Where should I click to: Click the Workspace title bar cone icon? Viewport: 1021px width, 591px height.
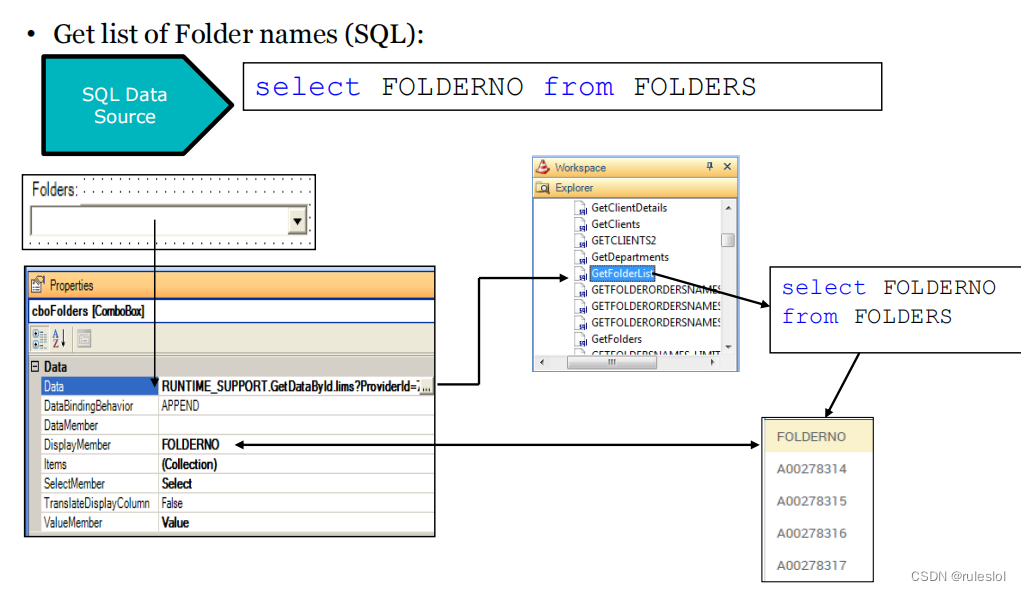click(541, 167)
